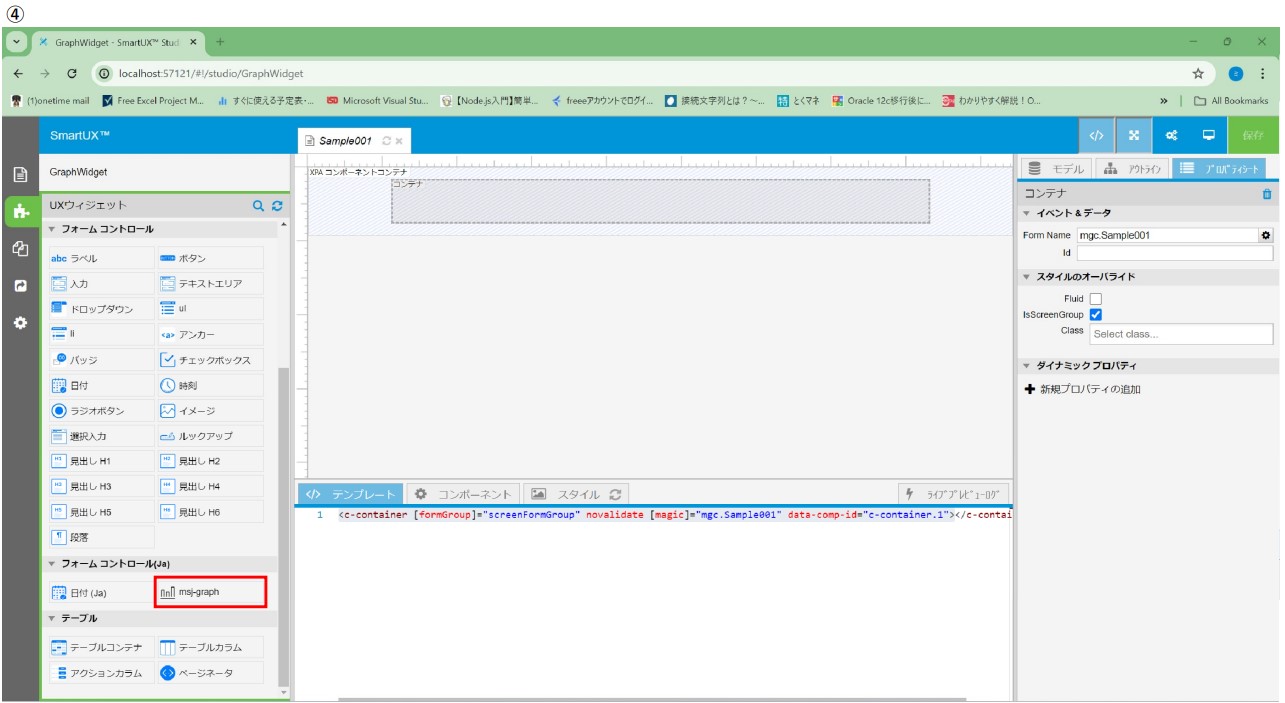1285x703 pixels.
Task: Click gear beside Form Name field
Action: (1266, 235)
